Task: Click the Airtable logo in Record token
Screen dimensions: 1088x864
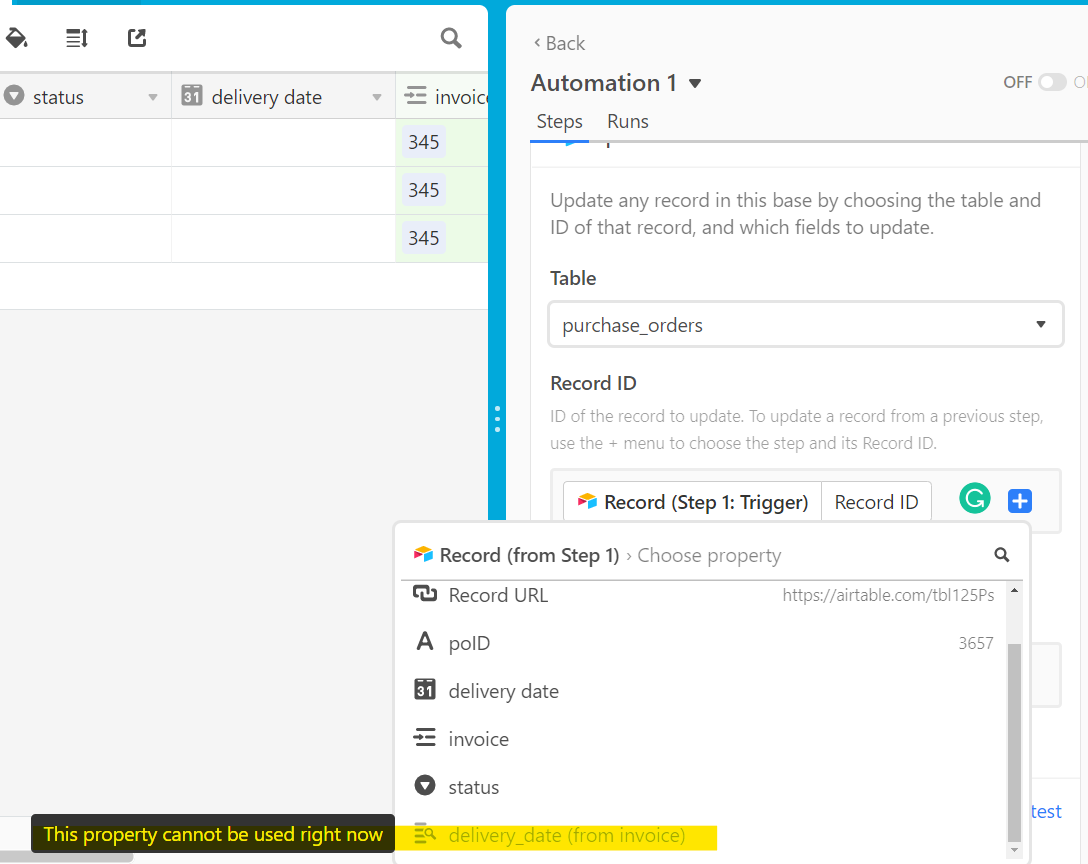Action: point(587,501)
